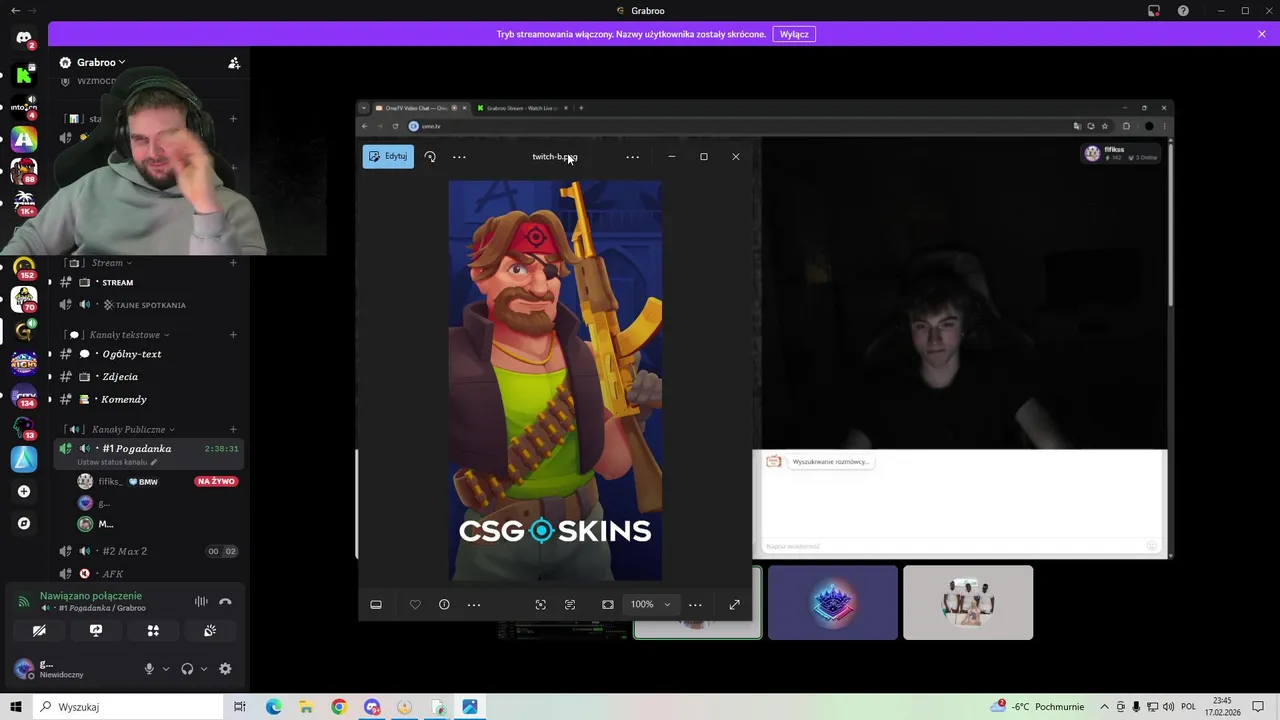Open Windows Start menu
1280x720 pixels.
16,707
